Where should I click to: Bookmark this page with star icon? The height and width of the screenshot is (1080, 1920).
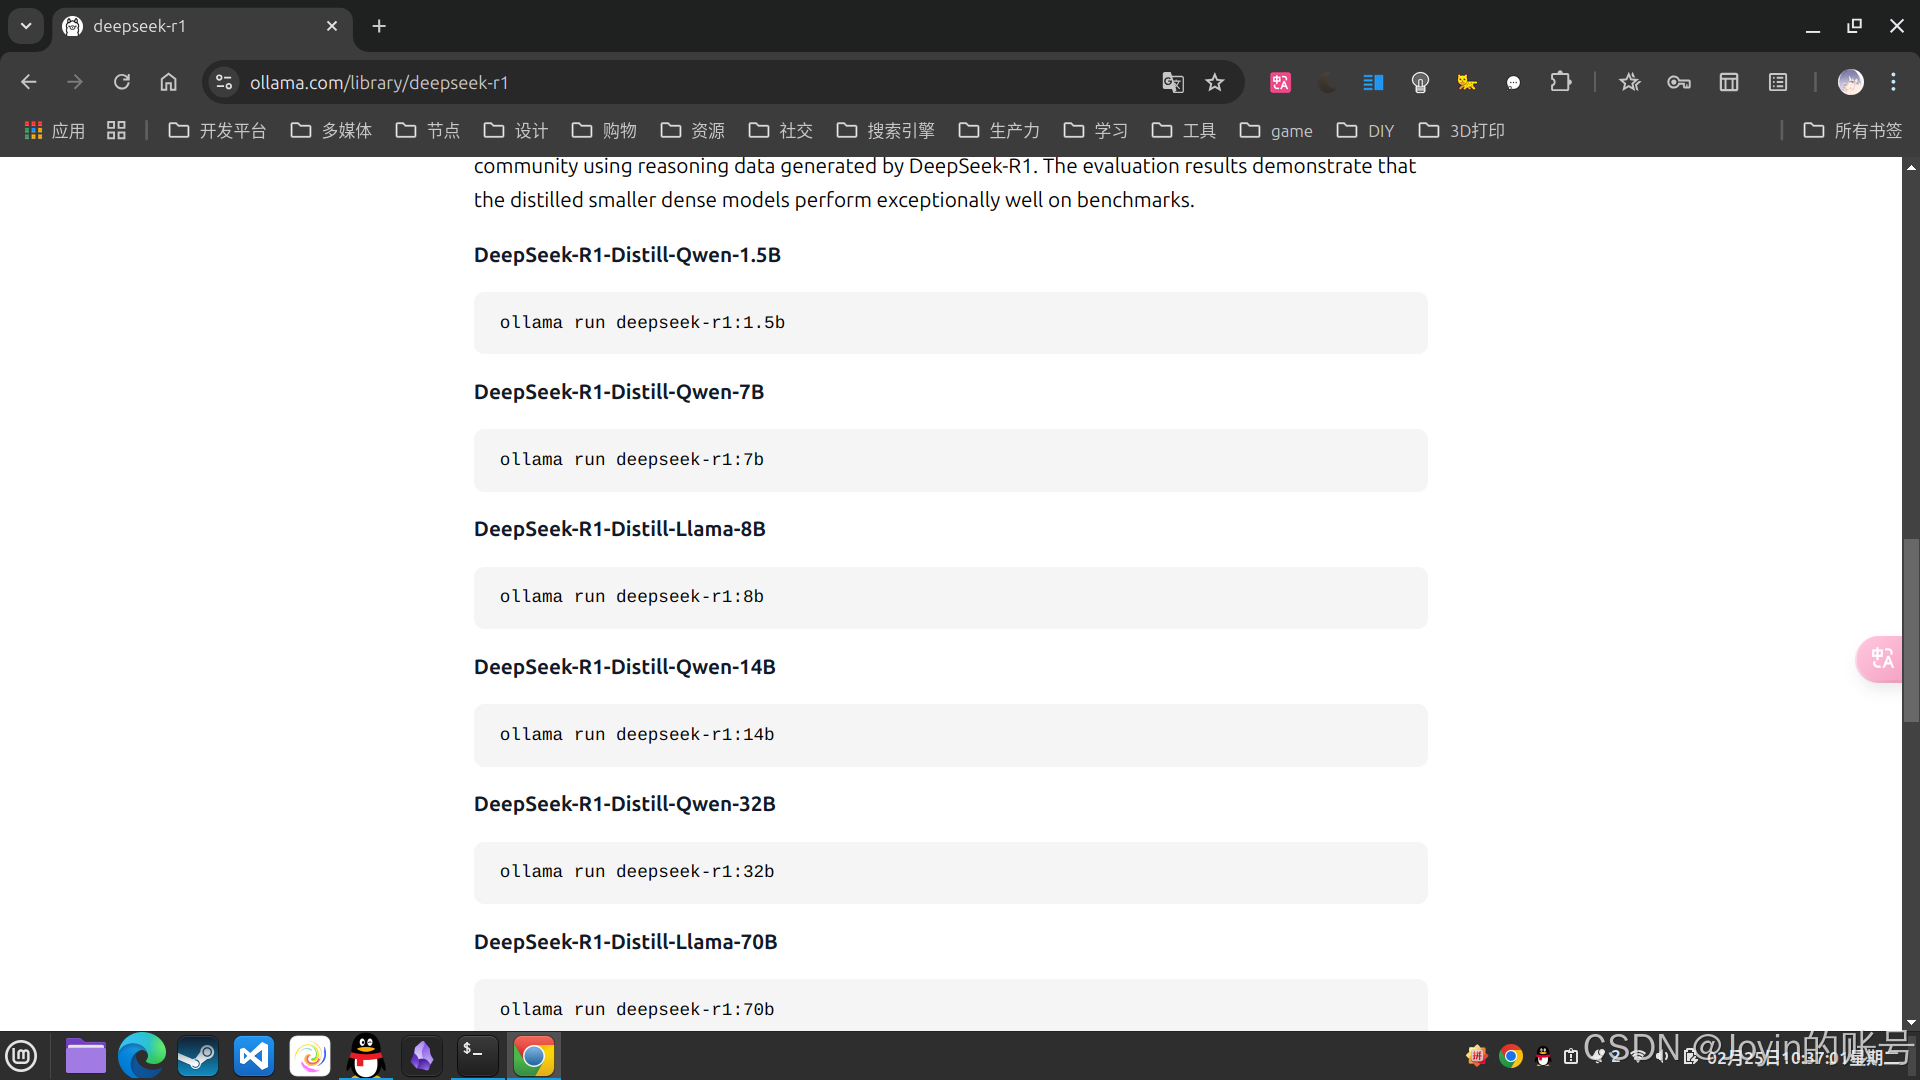[1215, 82]
